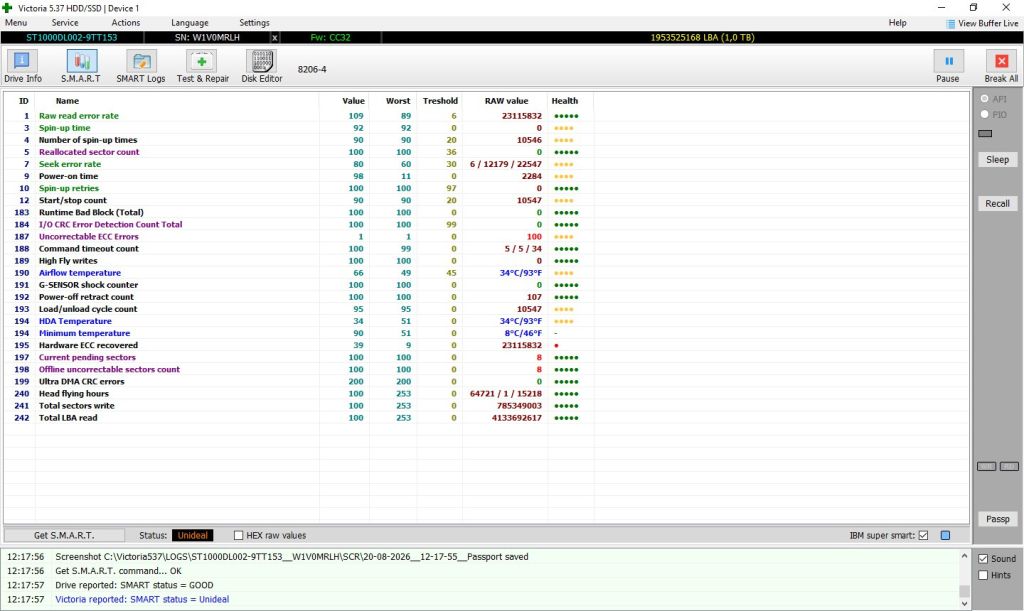This screenshot has height=611, width=1024.
Task: Click the log panel scroll-up arrow
Action: click(x=964, y=556)
